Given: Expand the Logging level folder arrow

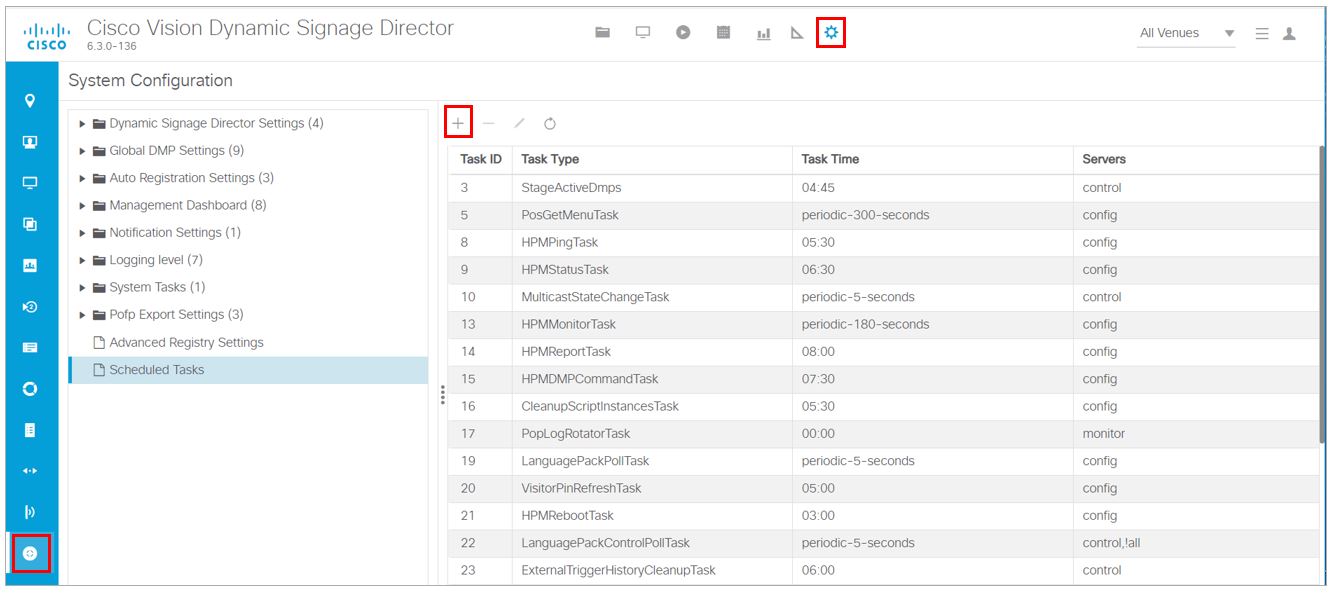Looking at the screenshot, I should (83, 260).
